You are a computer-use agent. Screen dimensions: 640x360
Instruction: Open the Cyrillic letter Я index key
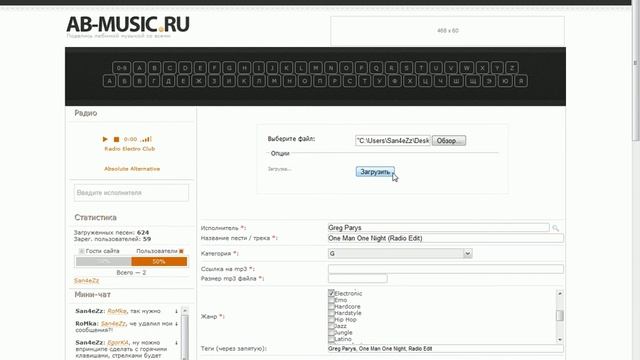[x=521, y=81]
